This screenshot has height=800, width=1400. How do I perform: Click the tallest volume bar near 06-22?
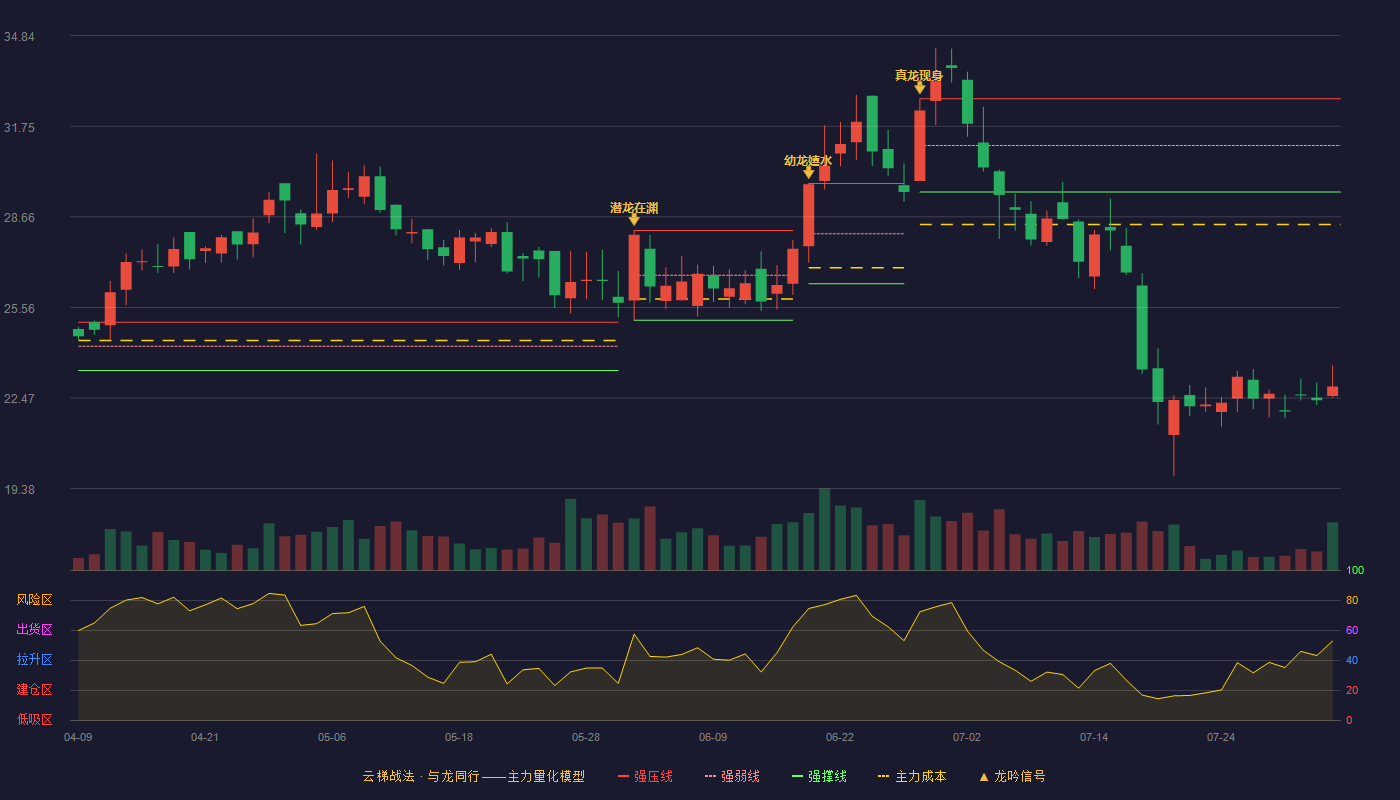(x=825, y=529)
